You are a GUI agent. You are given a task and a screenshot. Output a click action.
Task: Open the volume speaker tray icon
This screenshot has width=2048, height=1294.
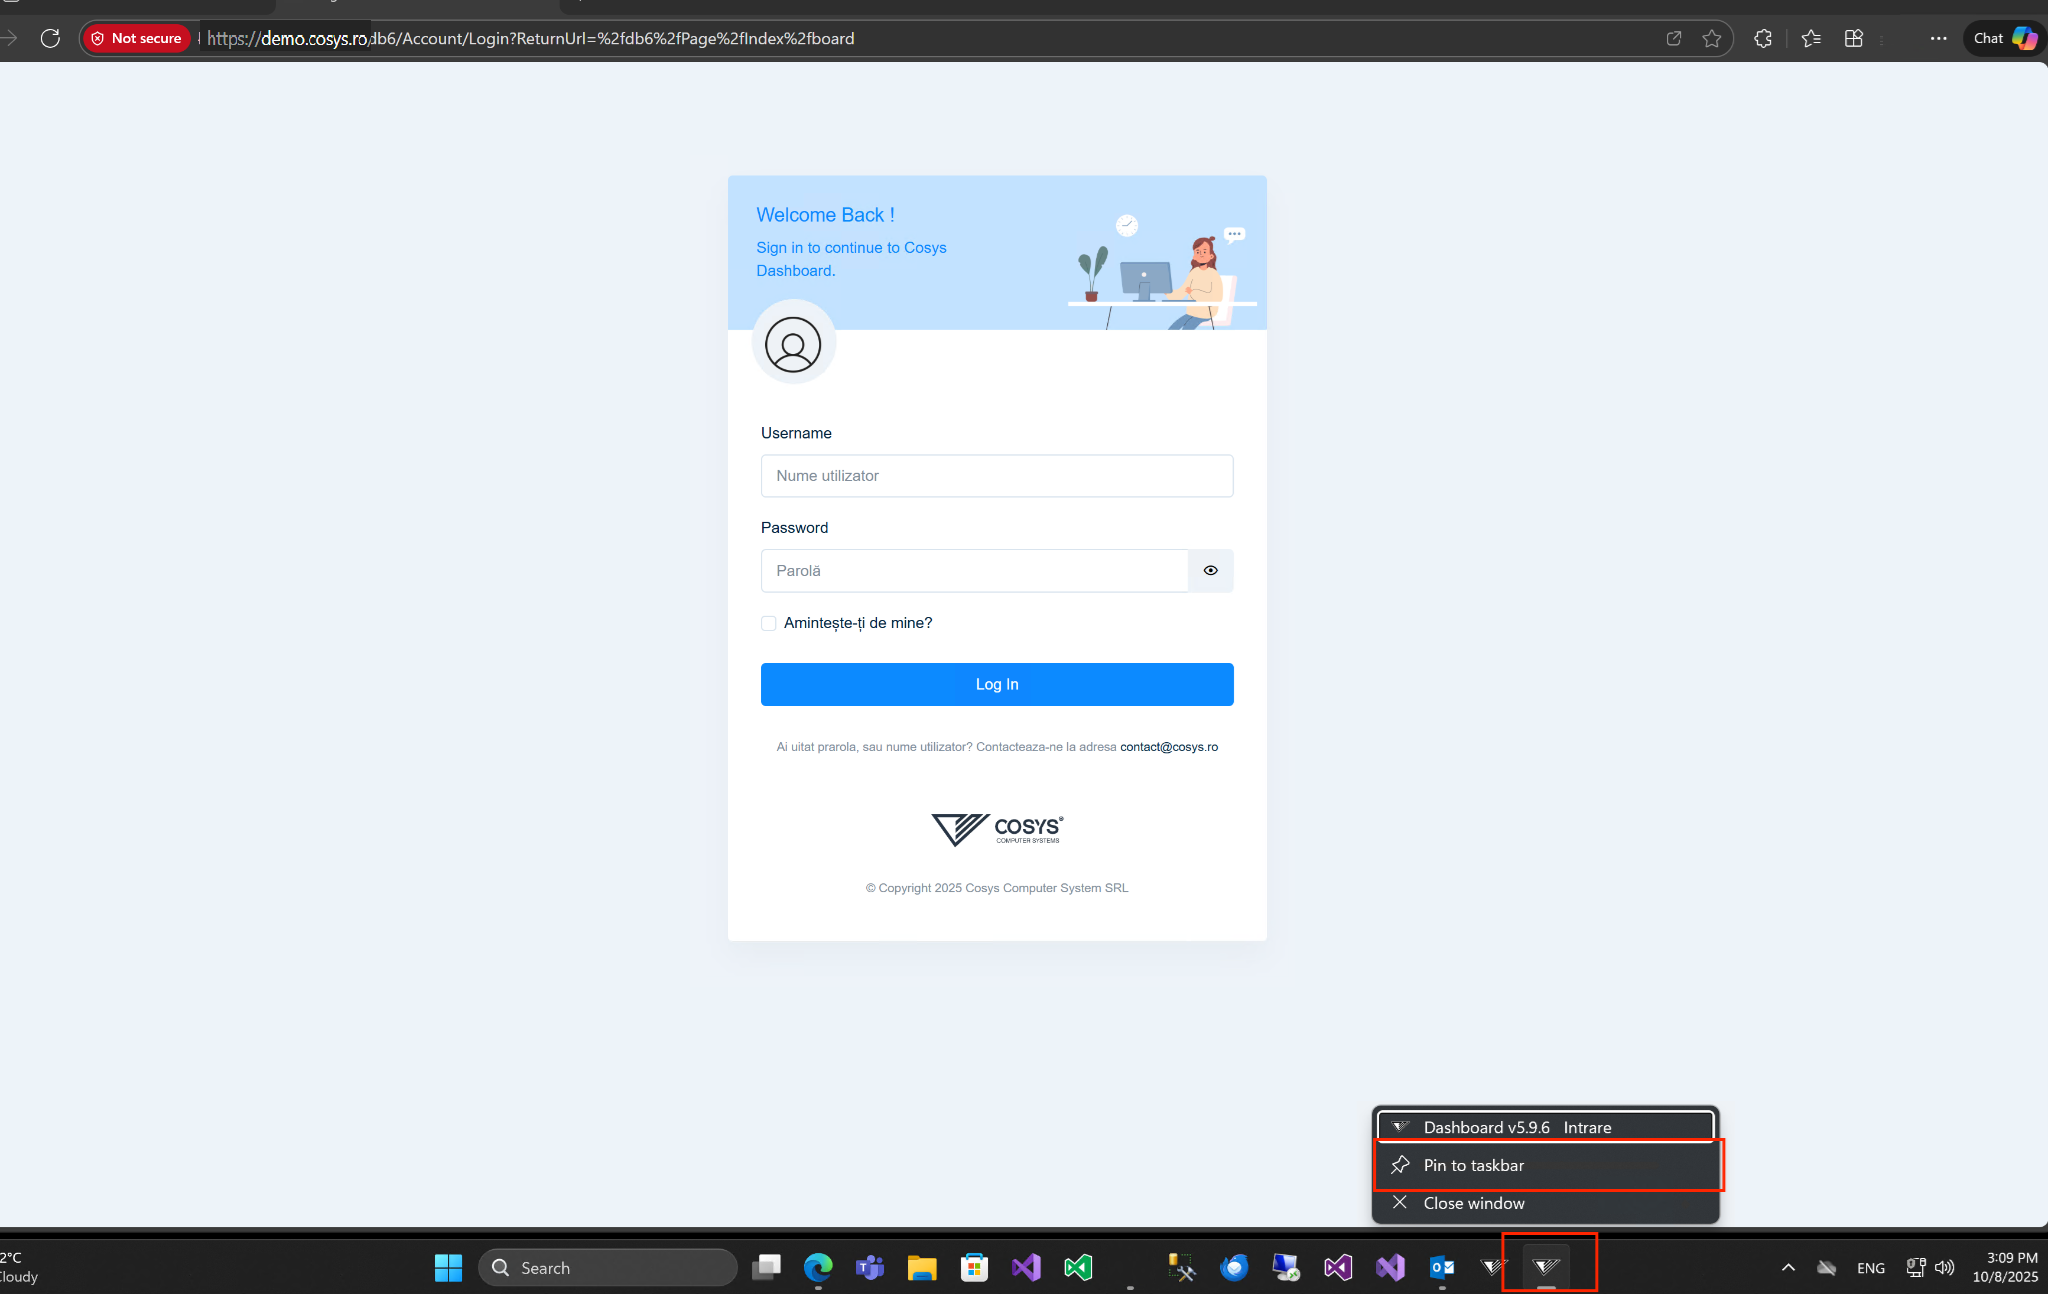(x=1945, y=1268)
